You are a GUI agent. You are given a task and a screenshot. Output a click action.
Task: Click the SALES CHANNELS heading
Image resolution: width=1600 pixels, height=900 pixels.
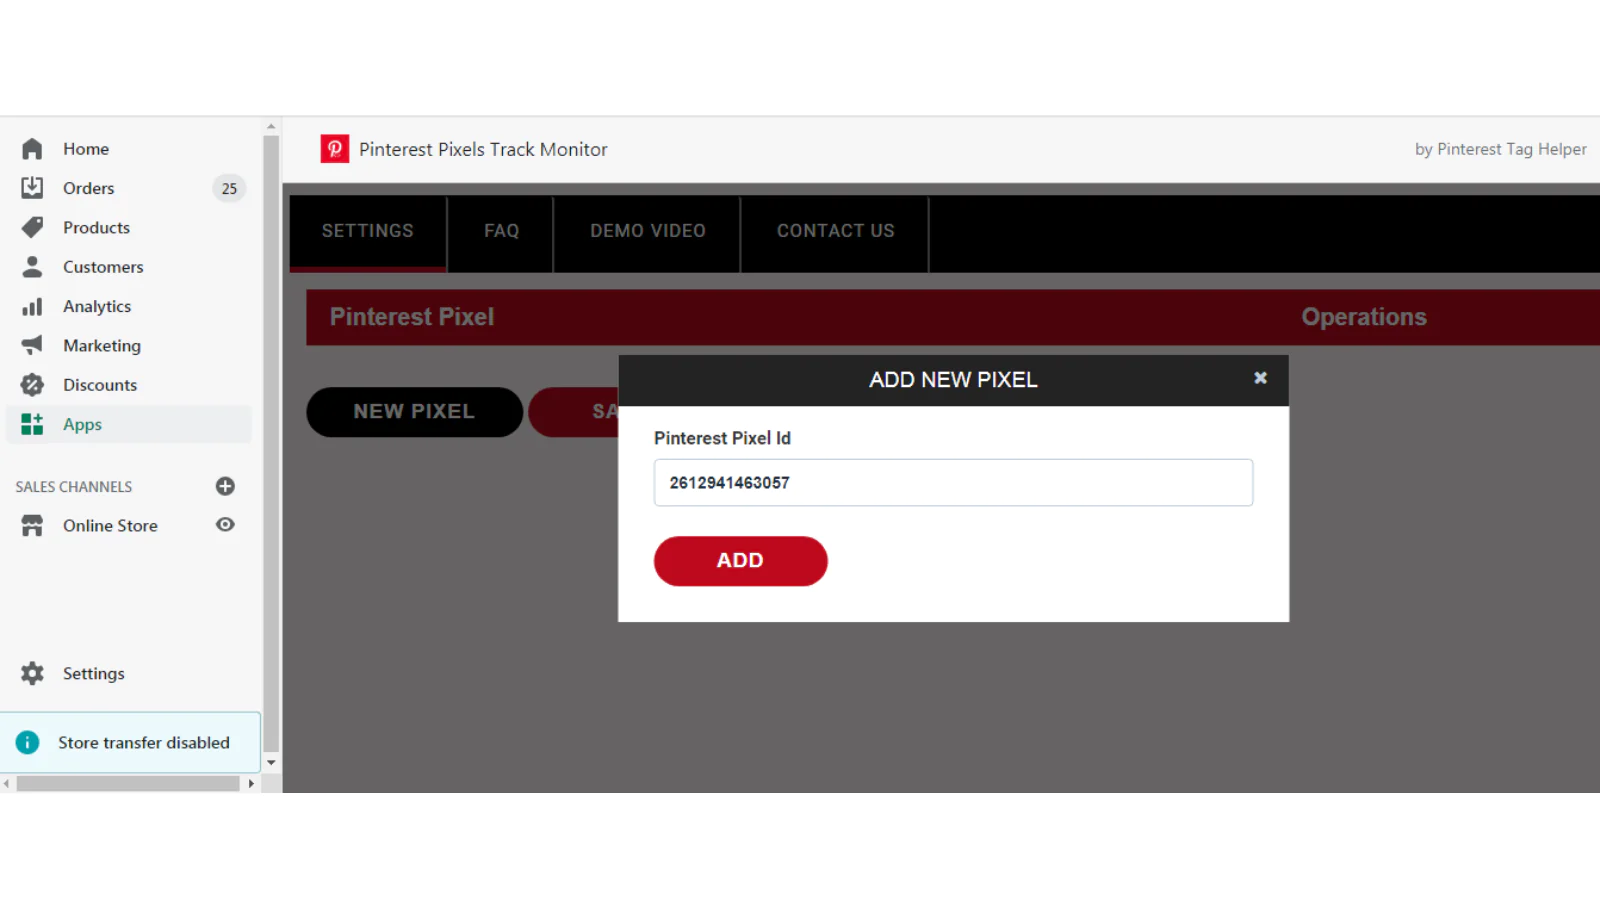coord(74,487)
